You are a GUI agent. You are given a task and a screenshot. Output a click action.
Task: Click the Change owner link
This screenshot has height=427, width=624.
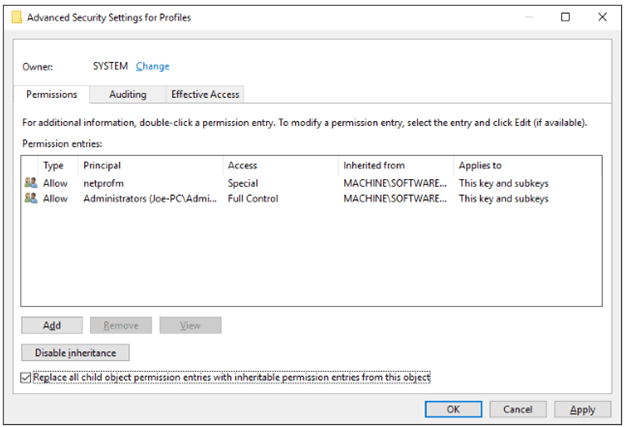point(153,66)
